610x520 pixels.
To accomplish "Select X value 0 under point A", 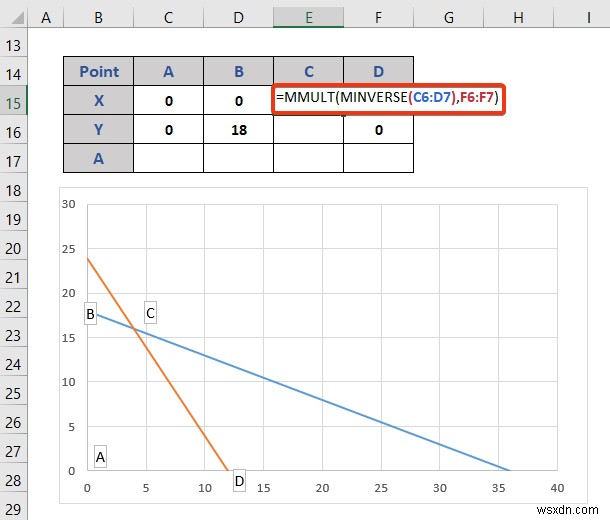I will click(168, 100).
